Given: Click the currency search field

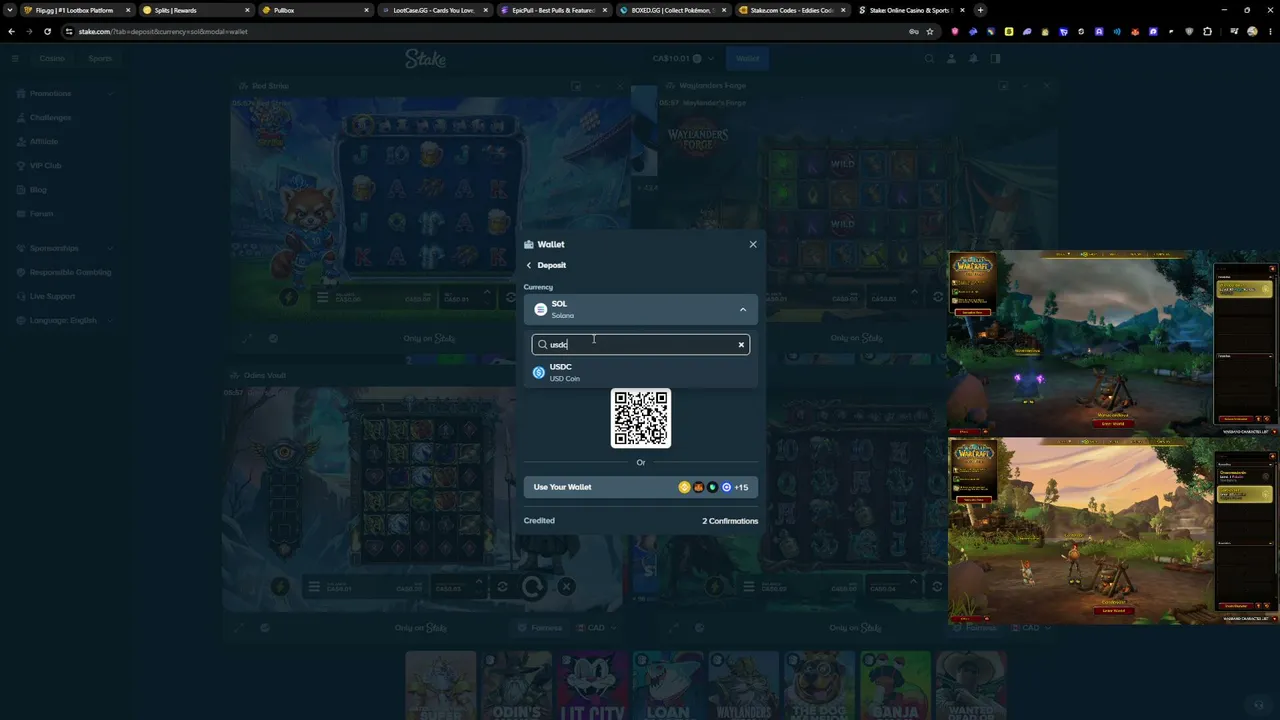Looking at the screenshot, I should pos(640,345).
